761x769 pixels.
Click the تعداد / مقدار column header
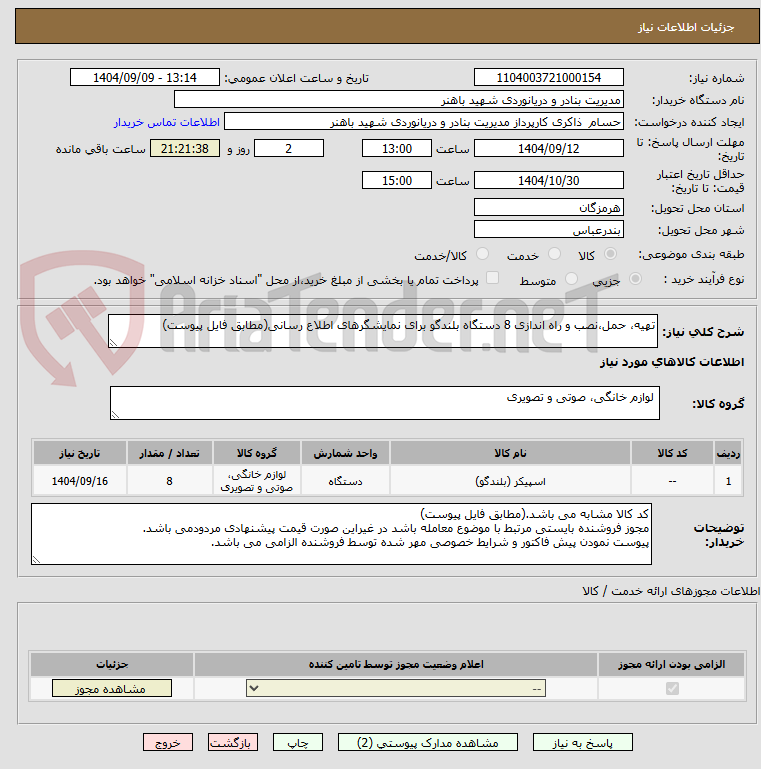point(170,453)
